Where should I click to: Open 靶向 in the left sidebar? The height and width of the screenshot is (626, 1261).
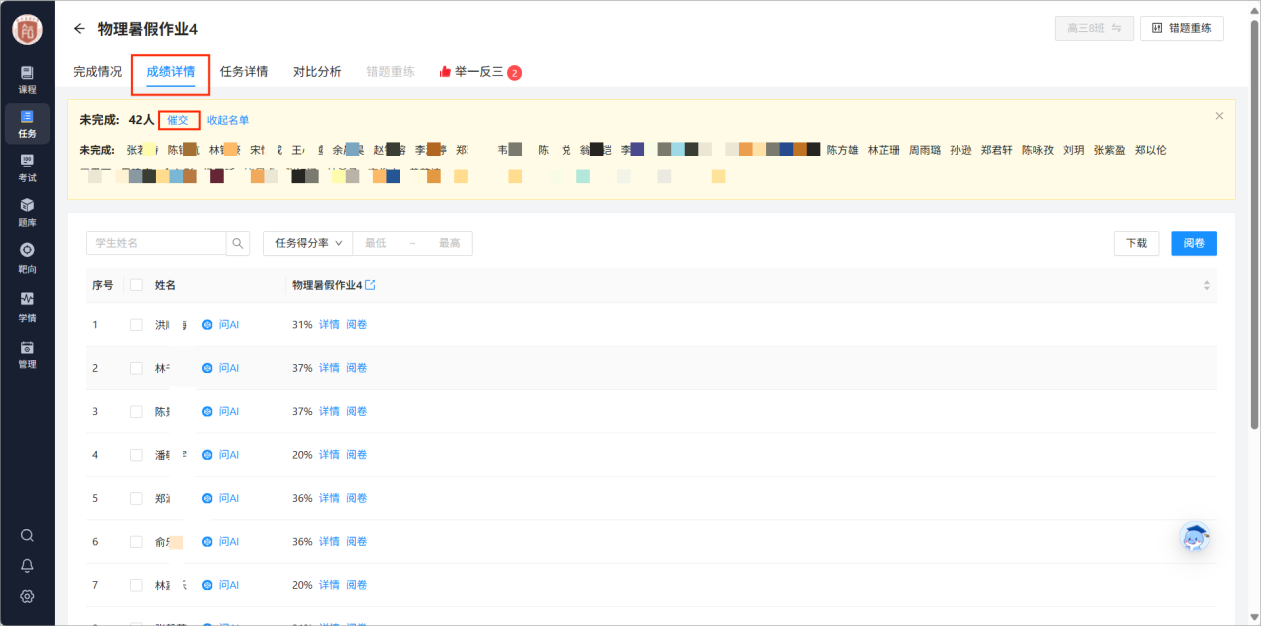coord(27,257)
